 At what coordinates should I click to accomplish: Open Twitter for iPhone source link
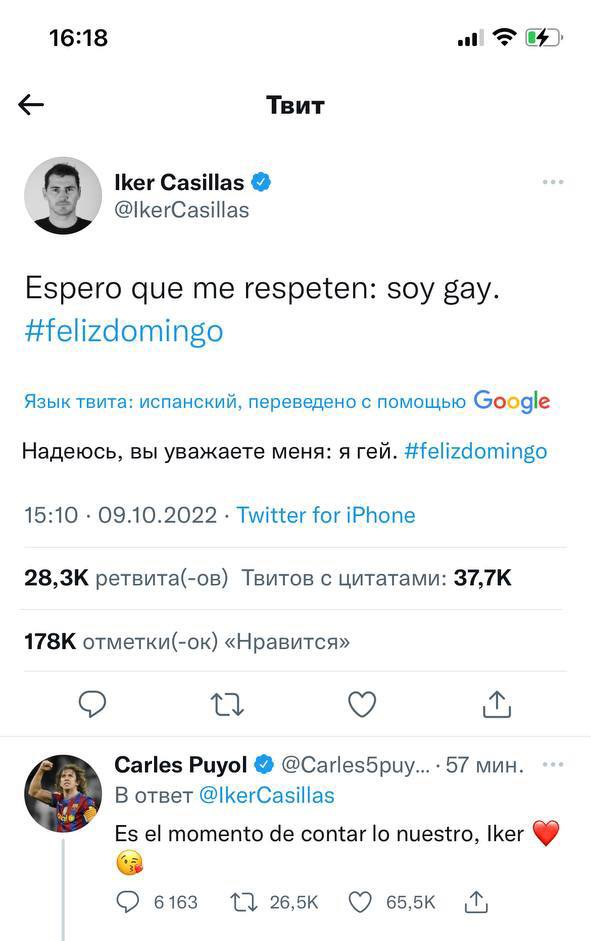(327, 515)
